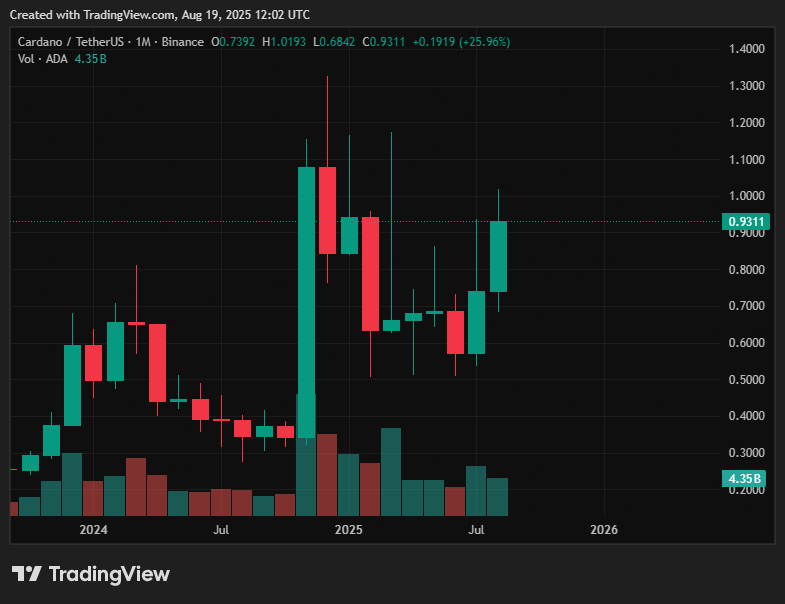The image size is (785, 604).
Task: Click the Created with TradingView.com header text
Action: pos(160,15)
